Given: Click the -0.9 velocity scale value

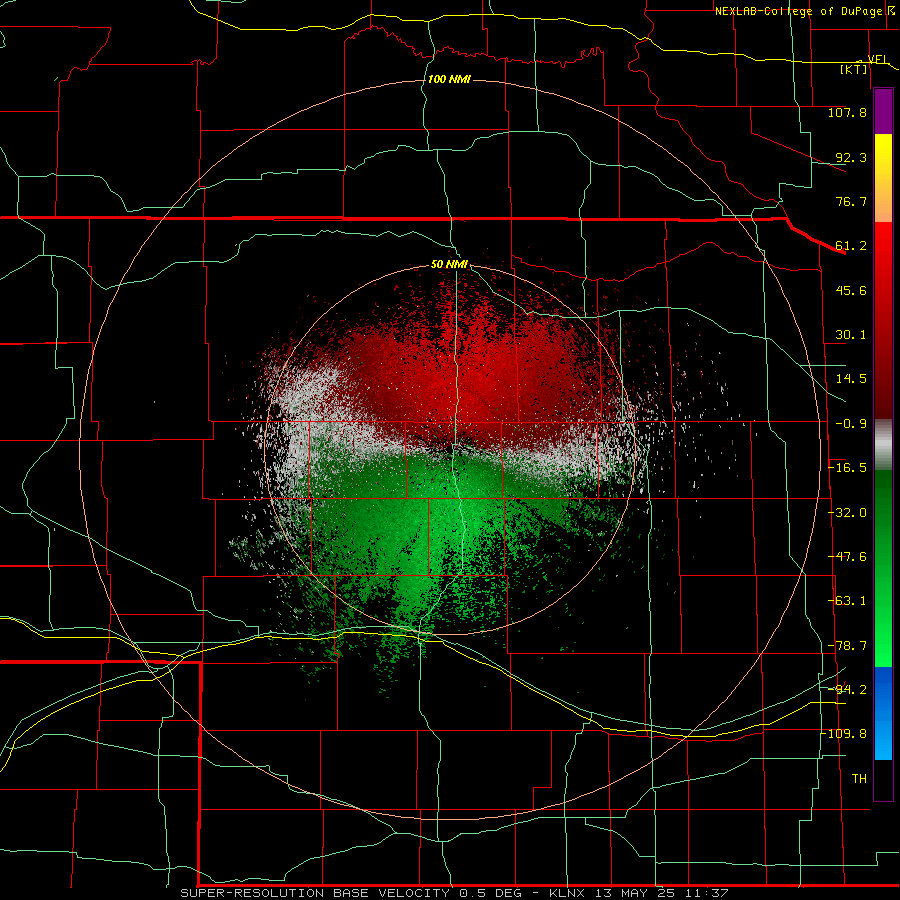Looking at the screenshot, I should (851, 424).
